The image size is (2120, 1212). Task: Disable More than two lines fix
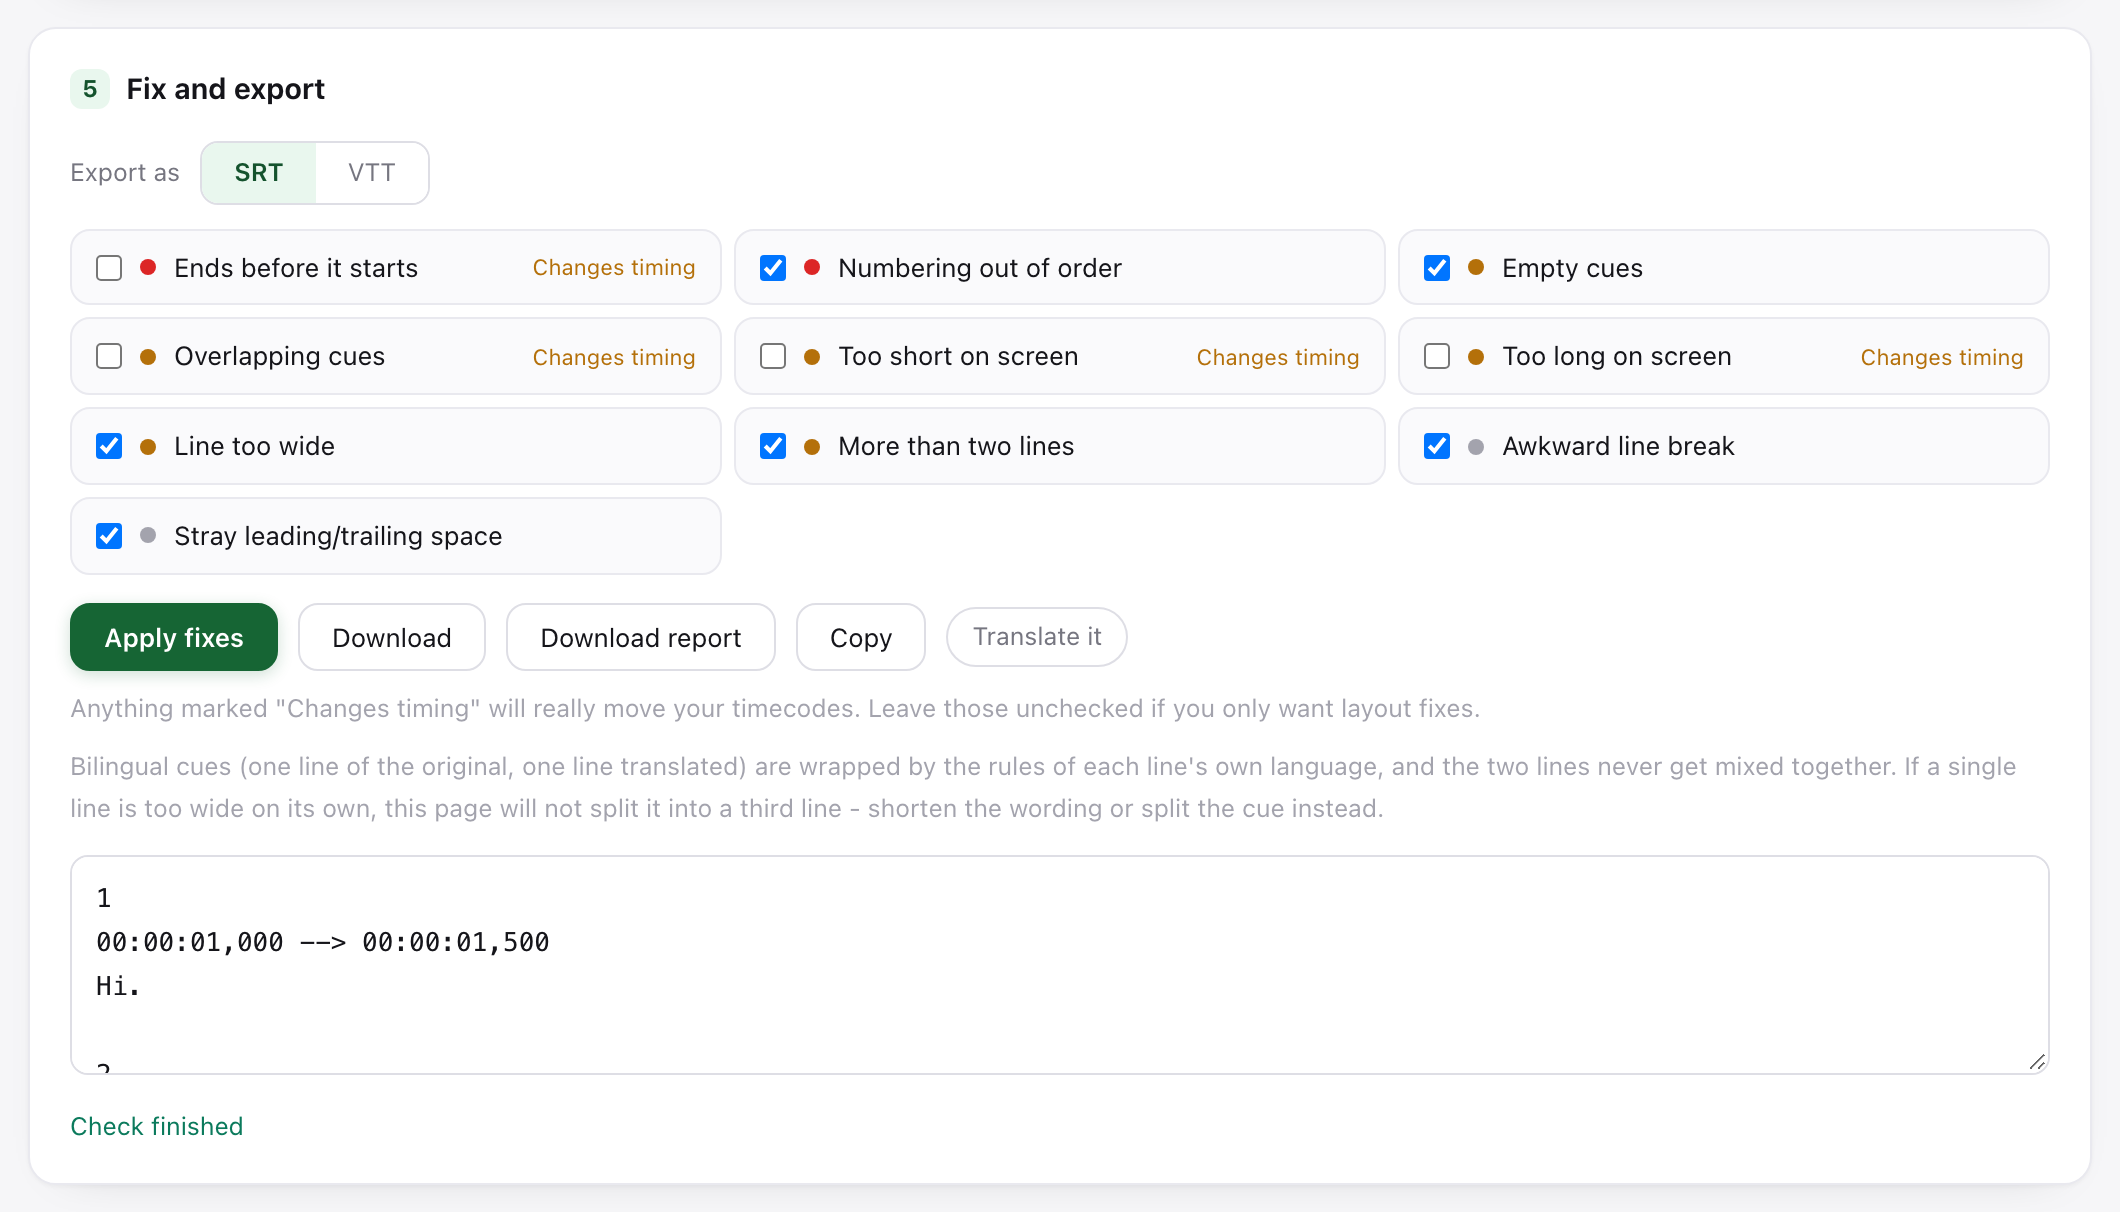(x=773, y=446)
